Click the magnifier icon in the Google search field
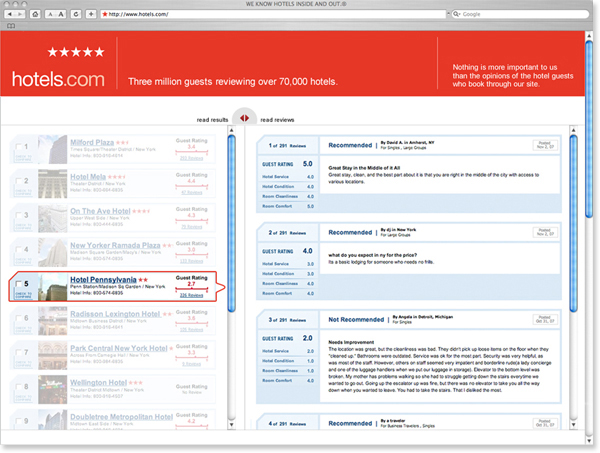Image resolution: width=600 pixels, height=453 pixels. [x=456, y=14]
